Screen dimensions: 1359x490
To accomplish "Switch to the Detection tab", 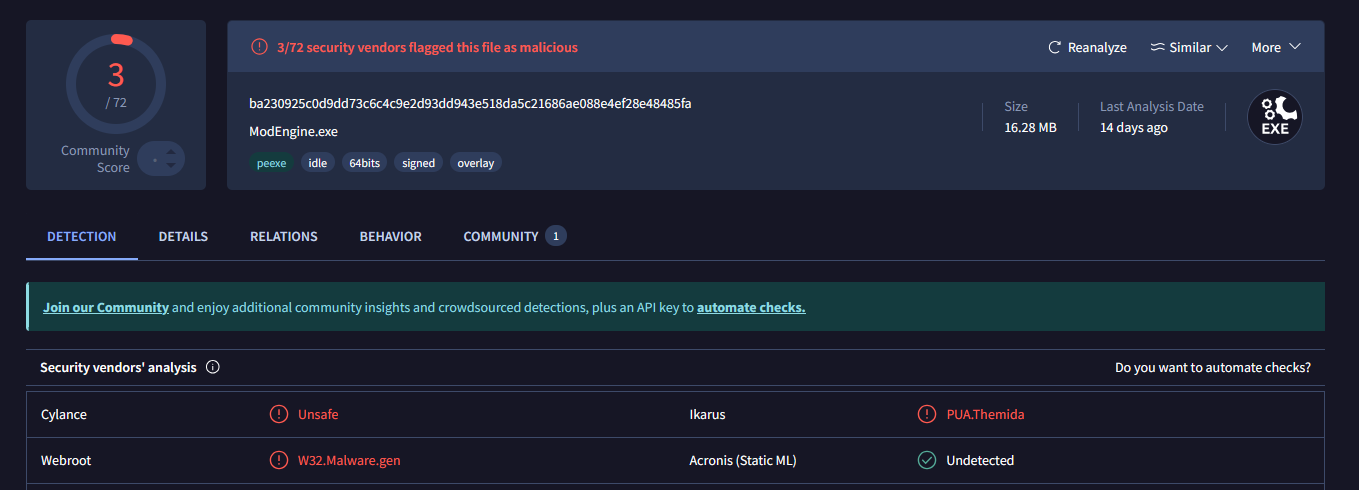I will [x=82, y=236].
